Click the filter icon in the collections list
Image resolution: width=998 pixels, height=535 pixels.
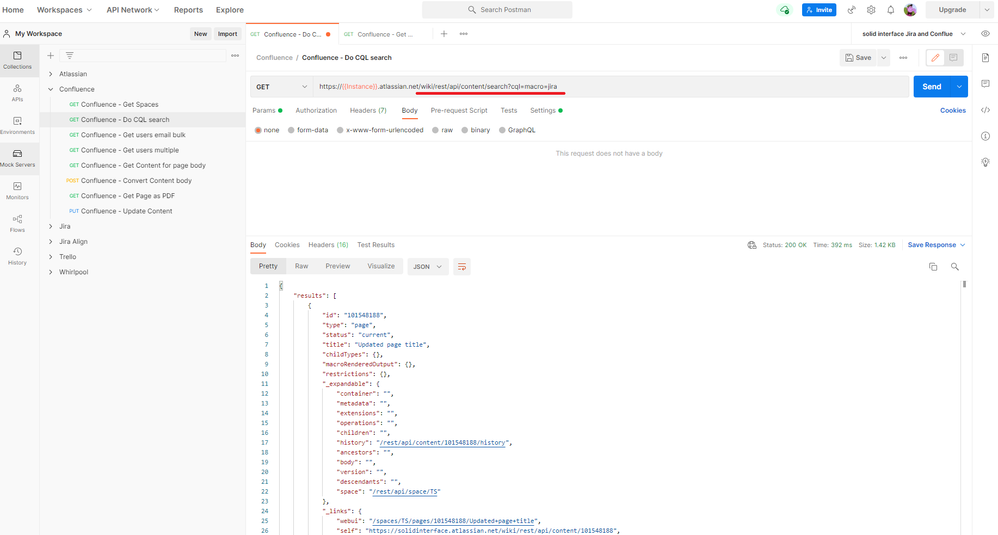tap(69, 55)
